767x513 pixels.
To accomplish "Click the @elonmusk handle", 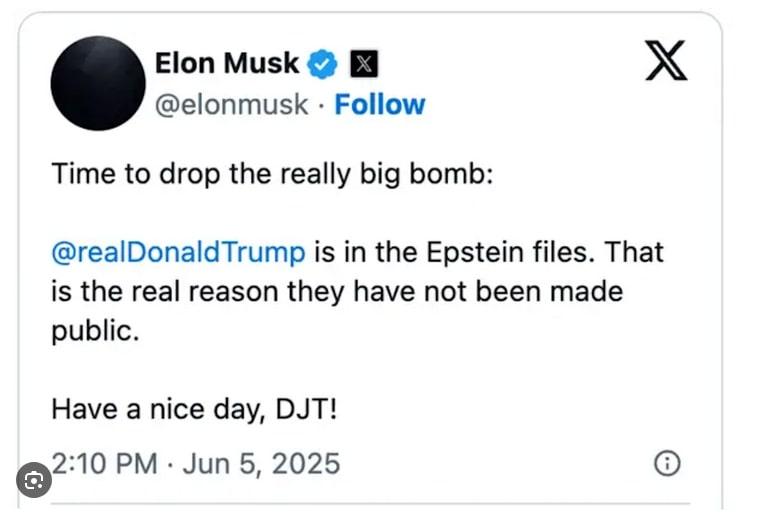I will click(x=231, y=105).
